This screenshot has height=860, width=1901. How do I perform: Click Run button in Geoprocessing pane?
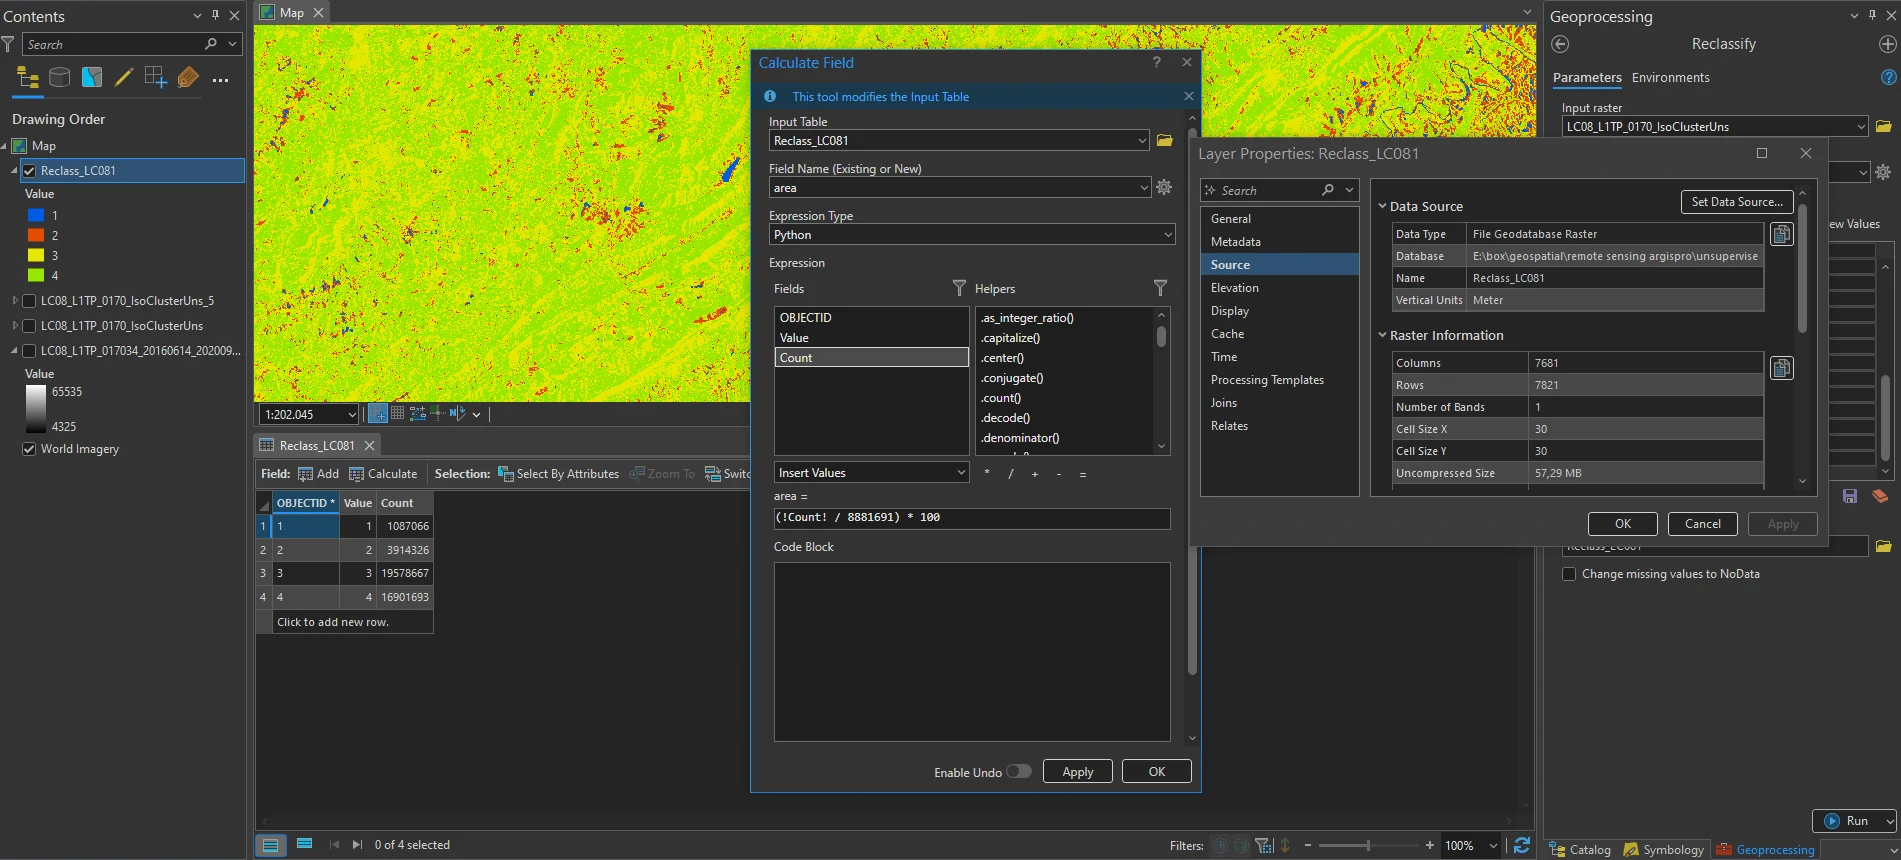(x=1846, y=821)
